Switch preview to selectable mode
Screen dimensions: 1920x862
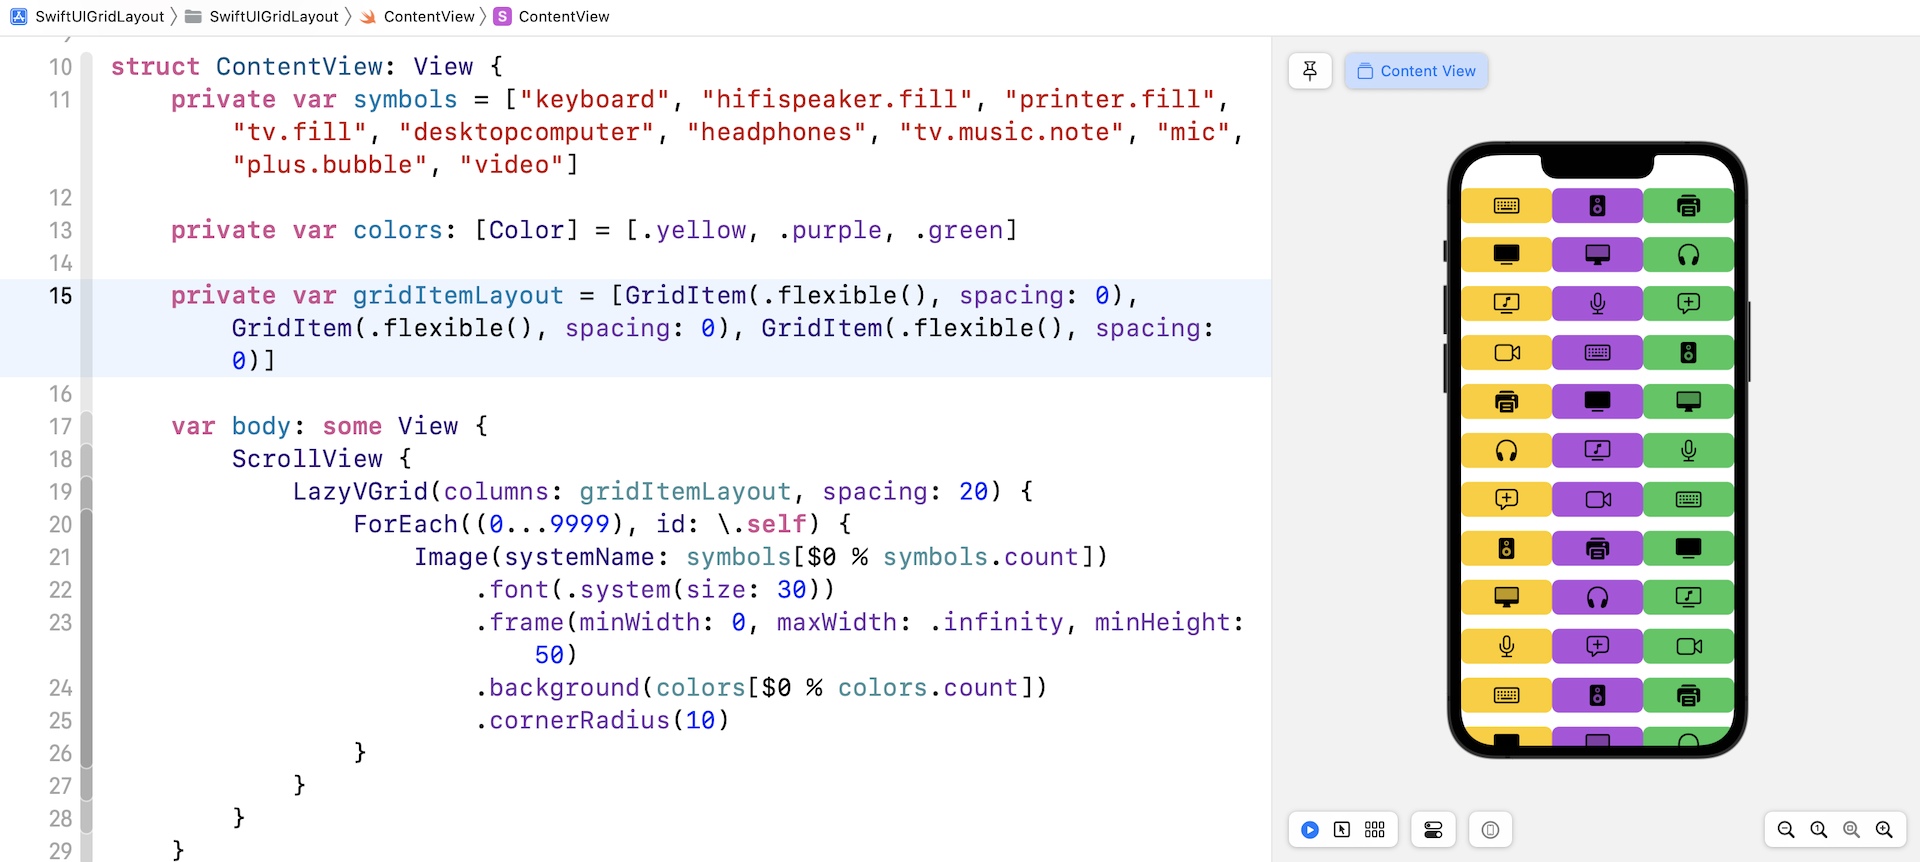[1342, 830]
